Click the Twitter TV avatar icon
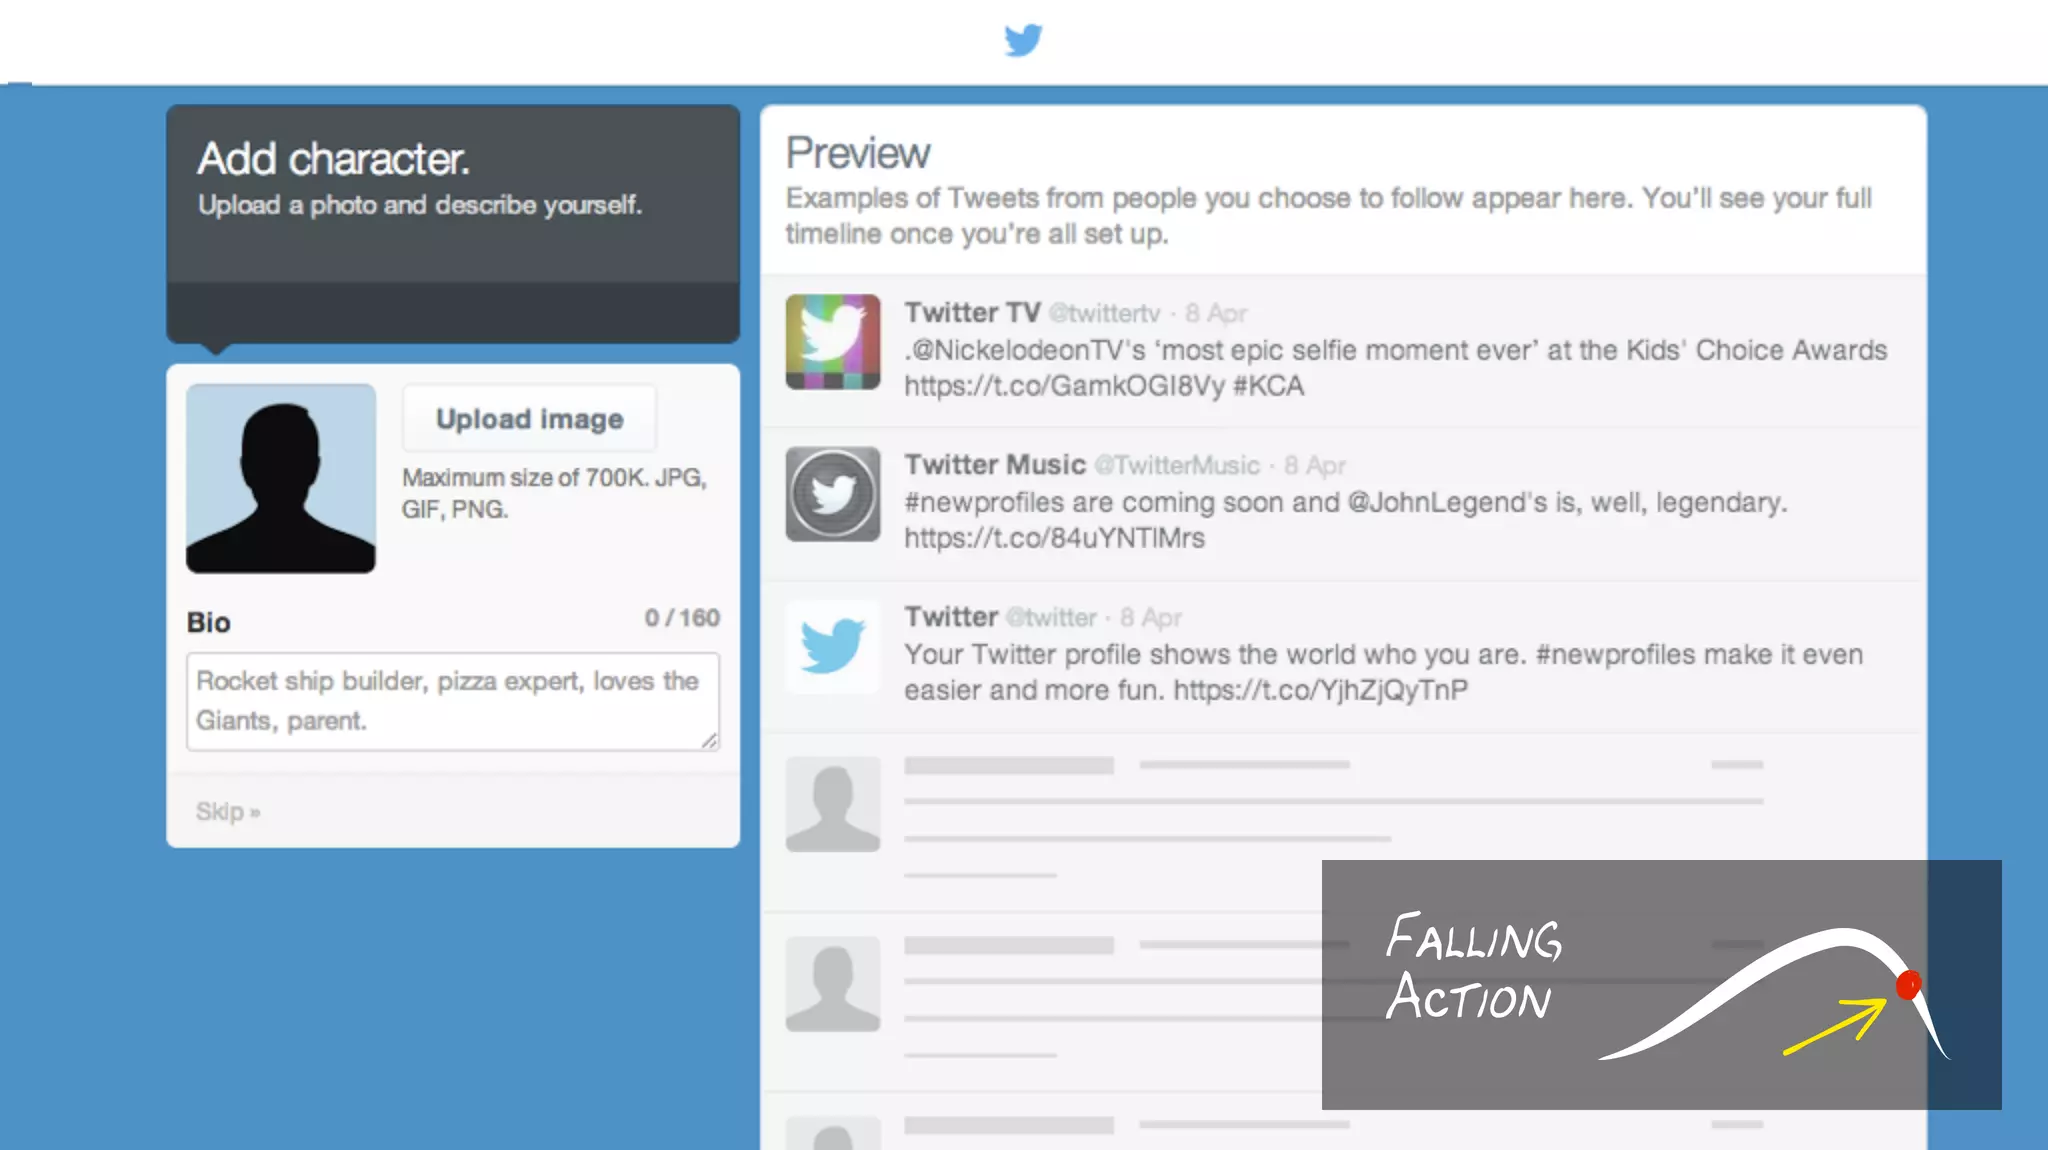Viewport: 2048px width, 1150px height. [832, 342]
